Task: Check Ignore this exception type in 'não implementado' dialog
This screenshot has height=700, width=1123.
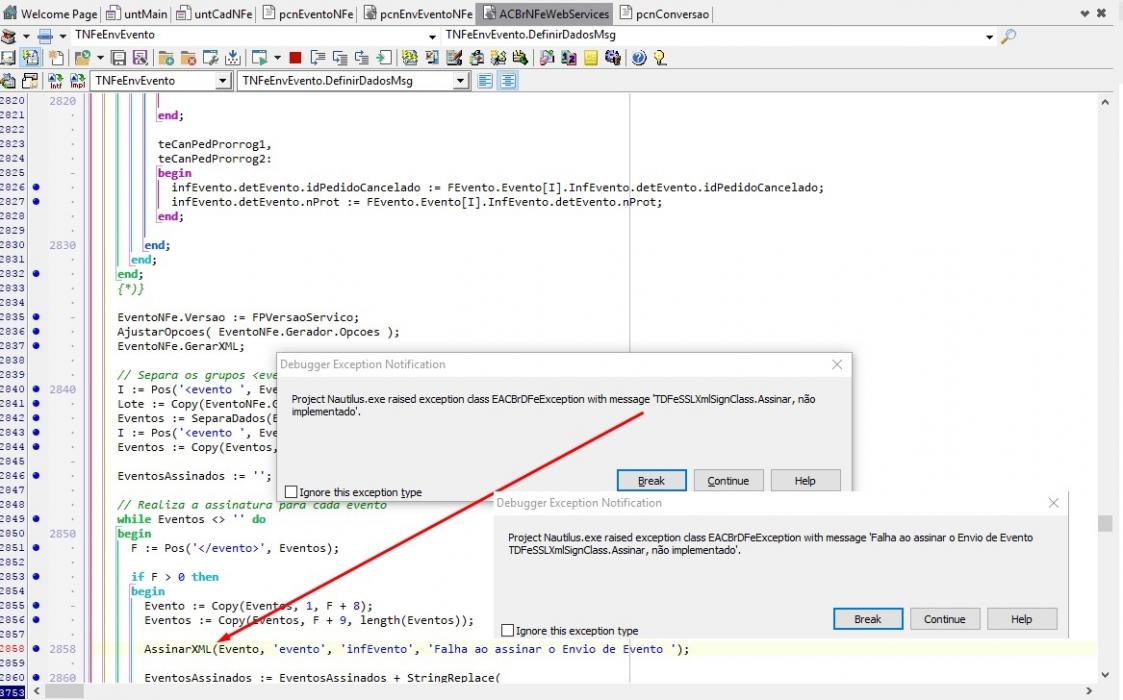Action: [291, 492]
